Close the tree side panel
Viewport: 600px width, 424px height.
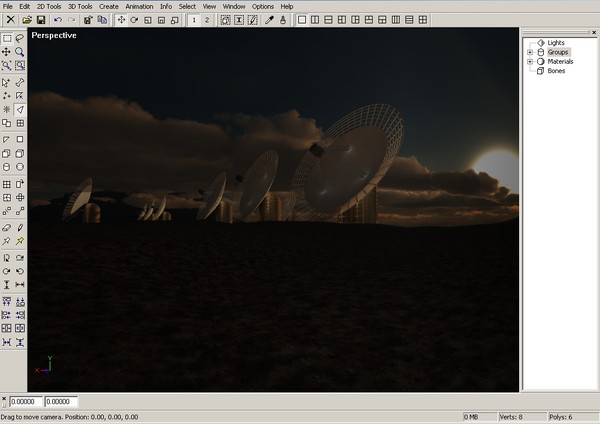594,33
